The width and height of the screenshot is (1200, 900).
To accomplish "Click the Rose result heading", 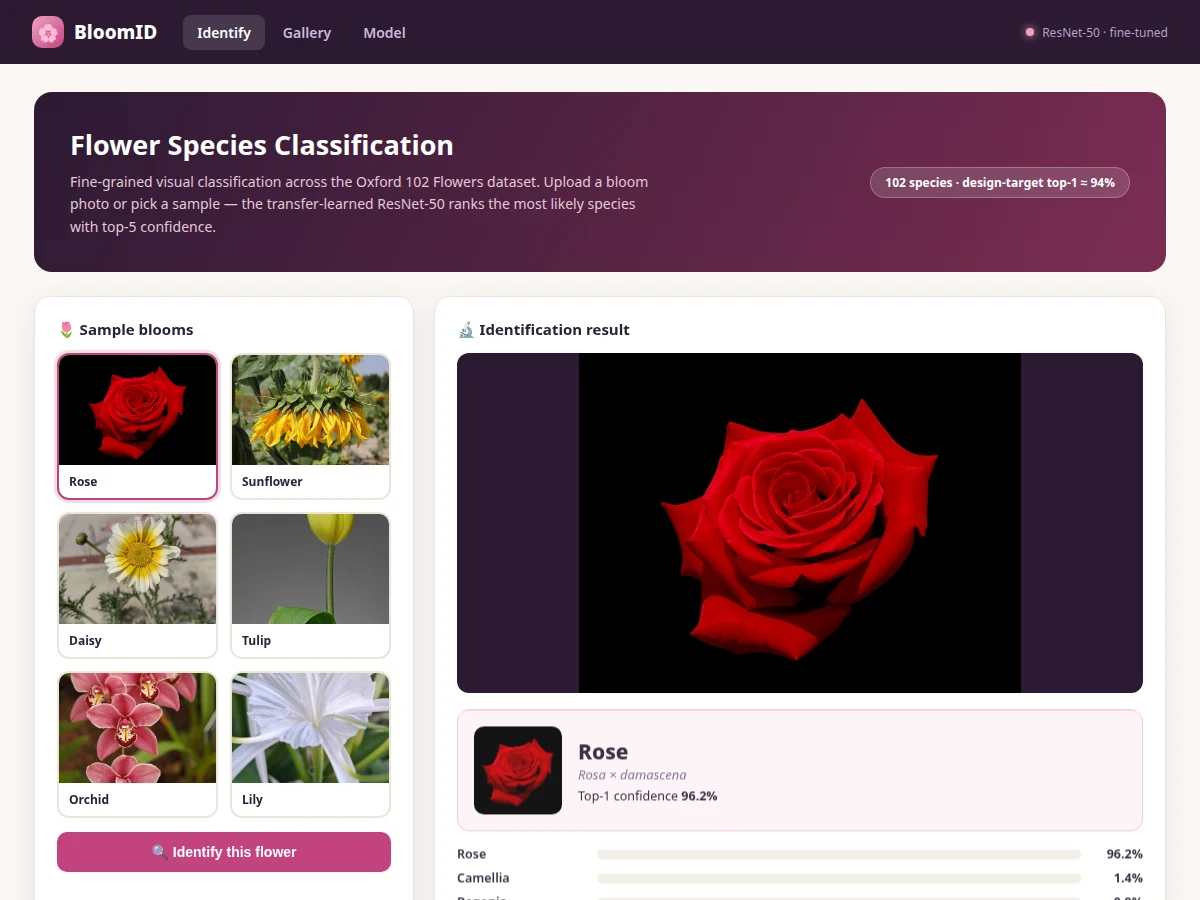I will (603, 752).
